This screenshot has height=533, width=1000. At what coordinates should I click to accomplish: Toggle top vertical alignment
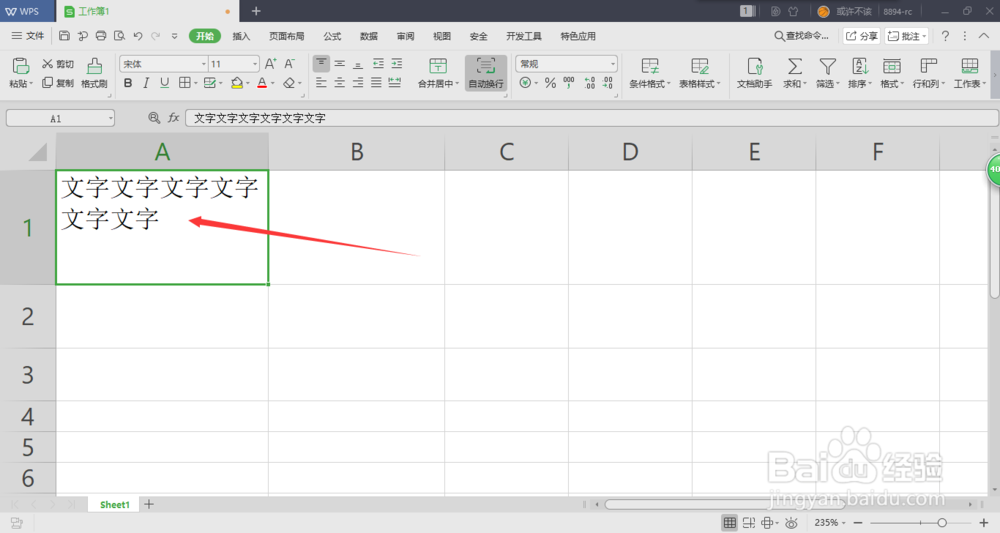click(x=321, y=63)
